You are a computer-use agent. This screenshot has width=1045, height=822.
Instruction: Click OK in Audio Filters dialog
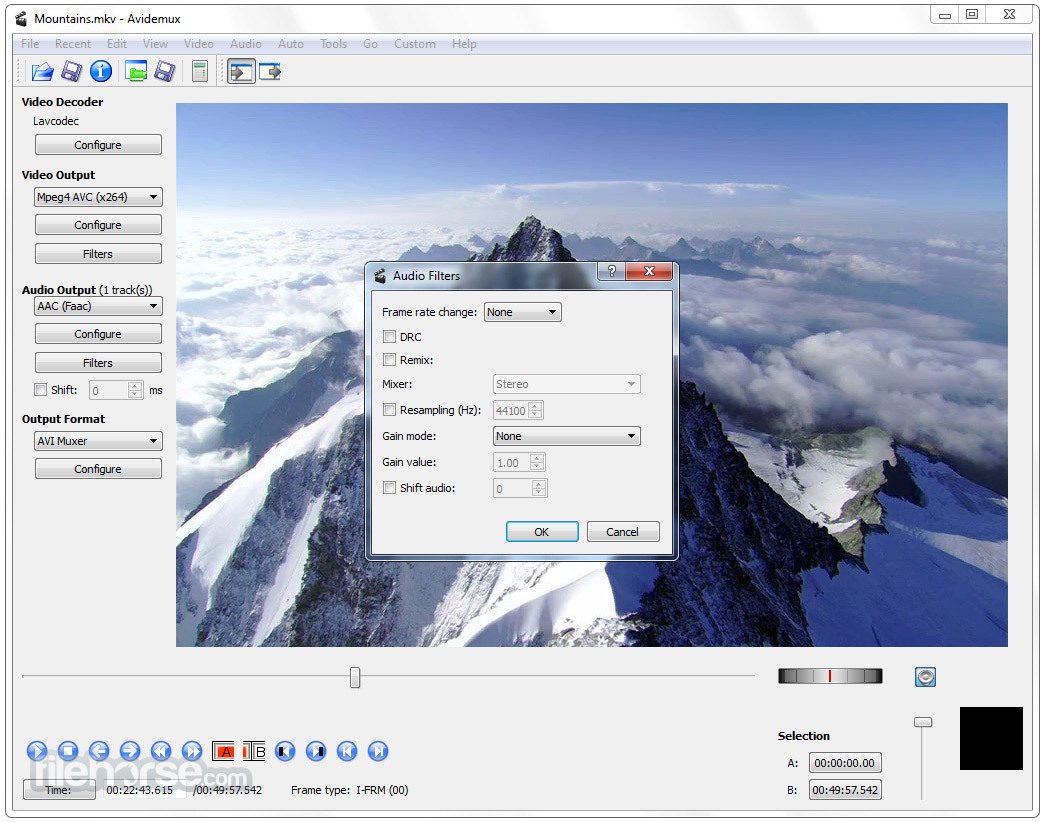pos(542,532)
